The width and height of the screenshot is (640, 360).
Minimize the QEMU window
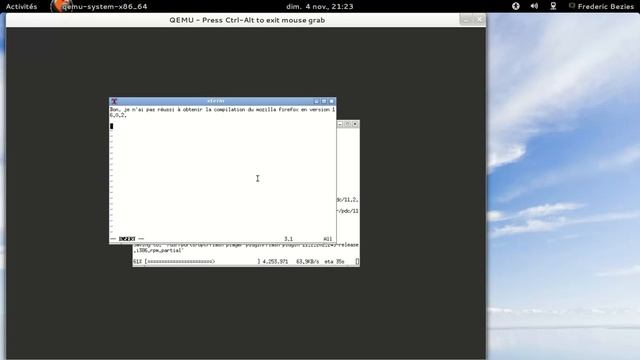coord(466,19)
